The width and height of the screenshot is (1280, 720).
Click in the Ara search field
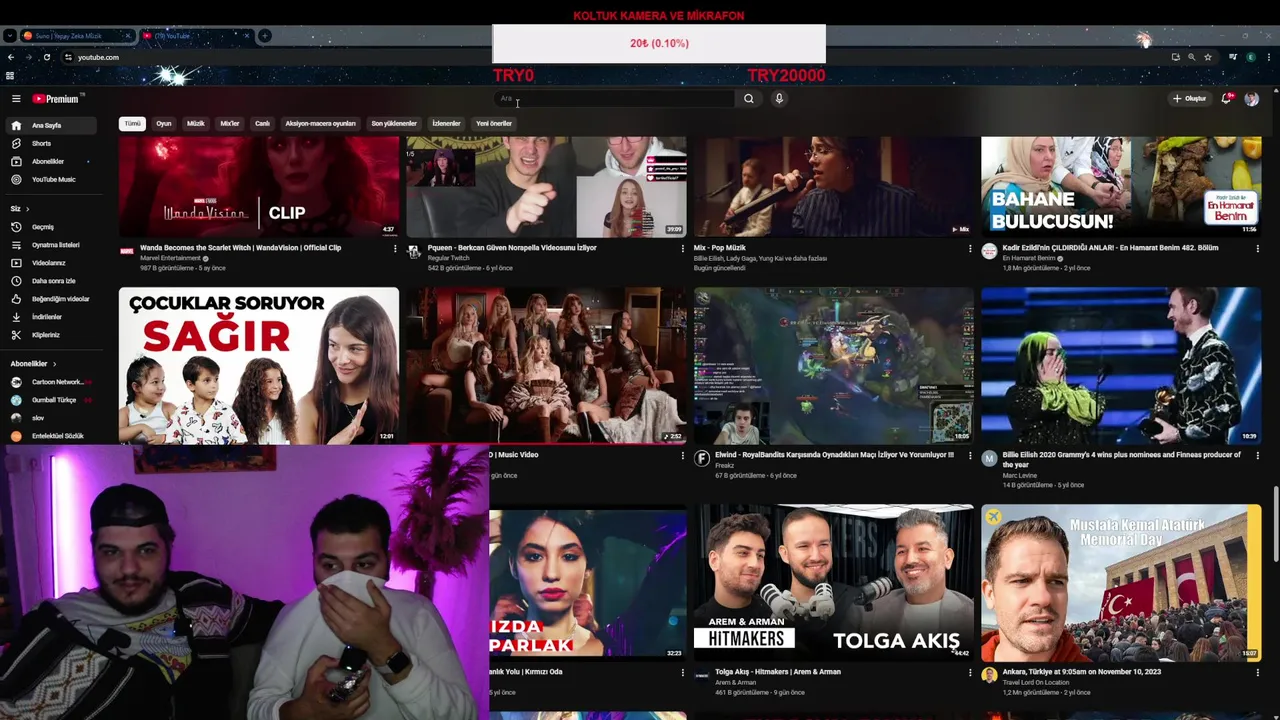pyautogui.click(x=615, y=99)
